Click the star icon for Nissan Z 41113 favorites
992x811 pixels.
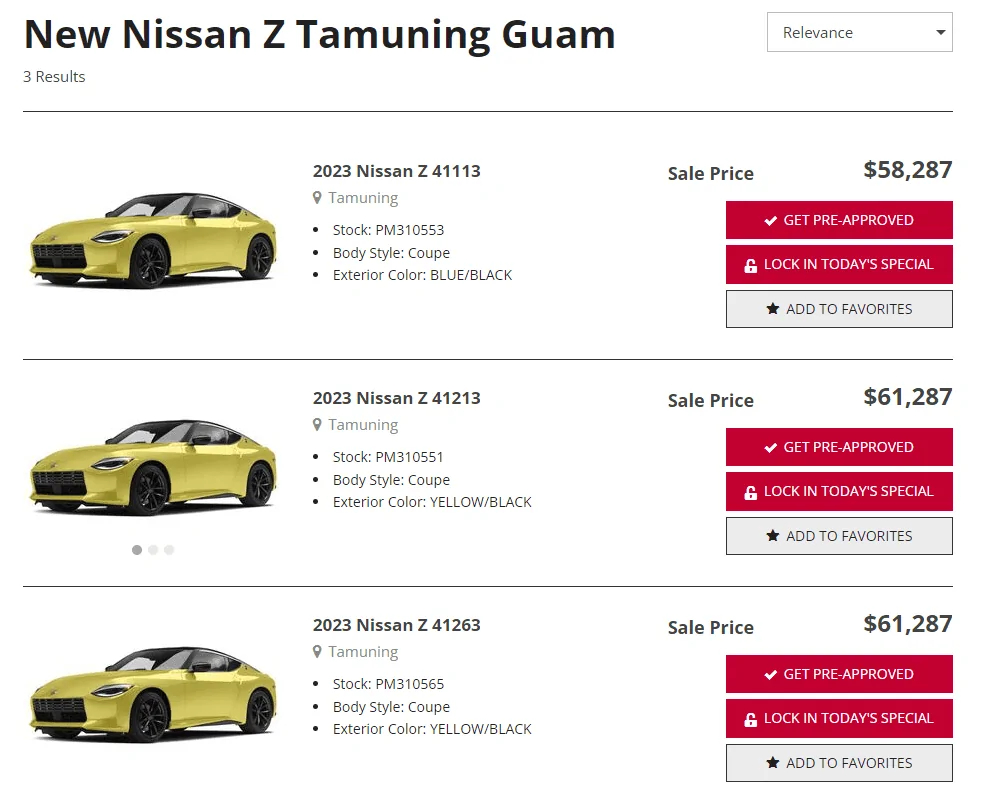(772, 309)
